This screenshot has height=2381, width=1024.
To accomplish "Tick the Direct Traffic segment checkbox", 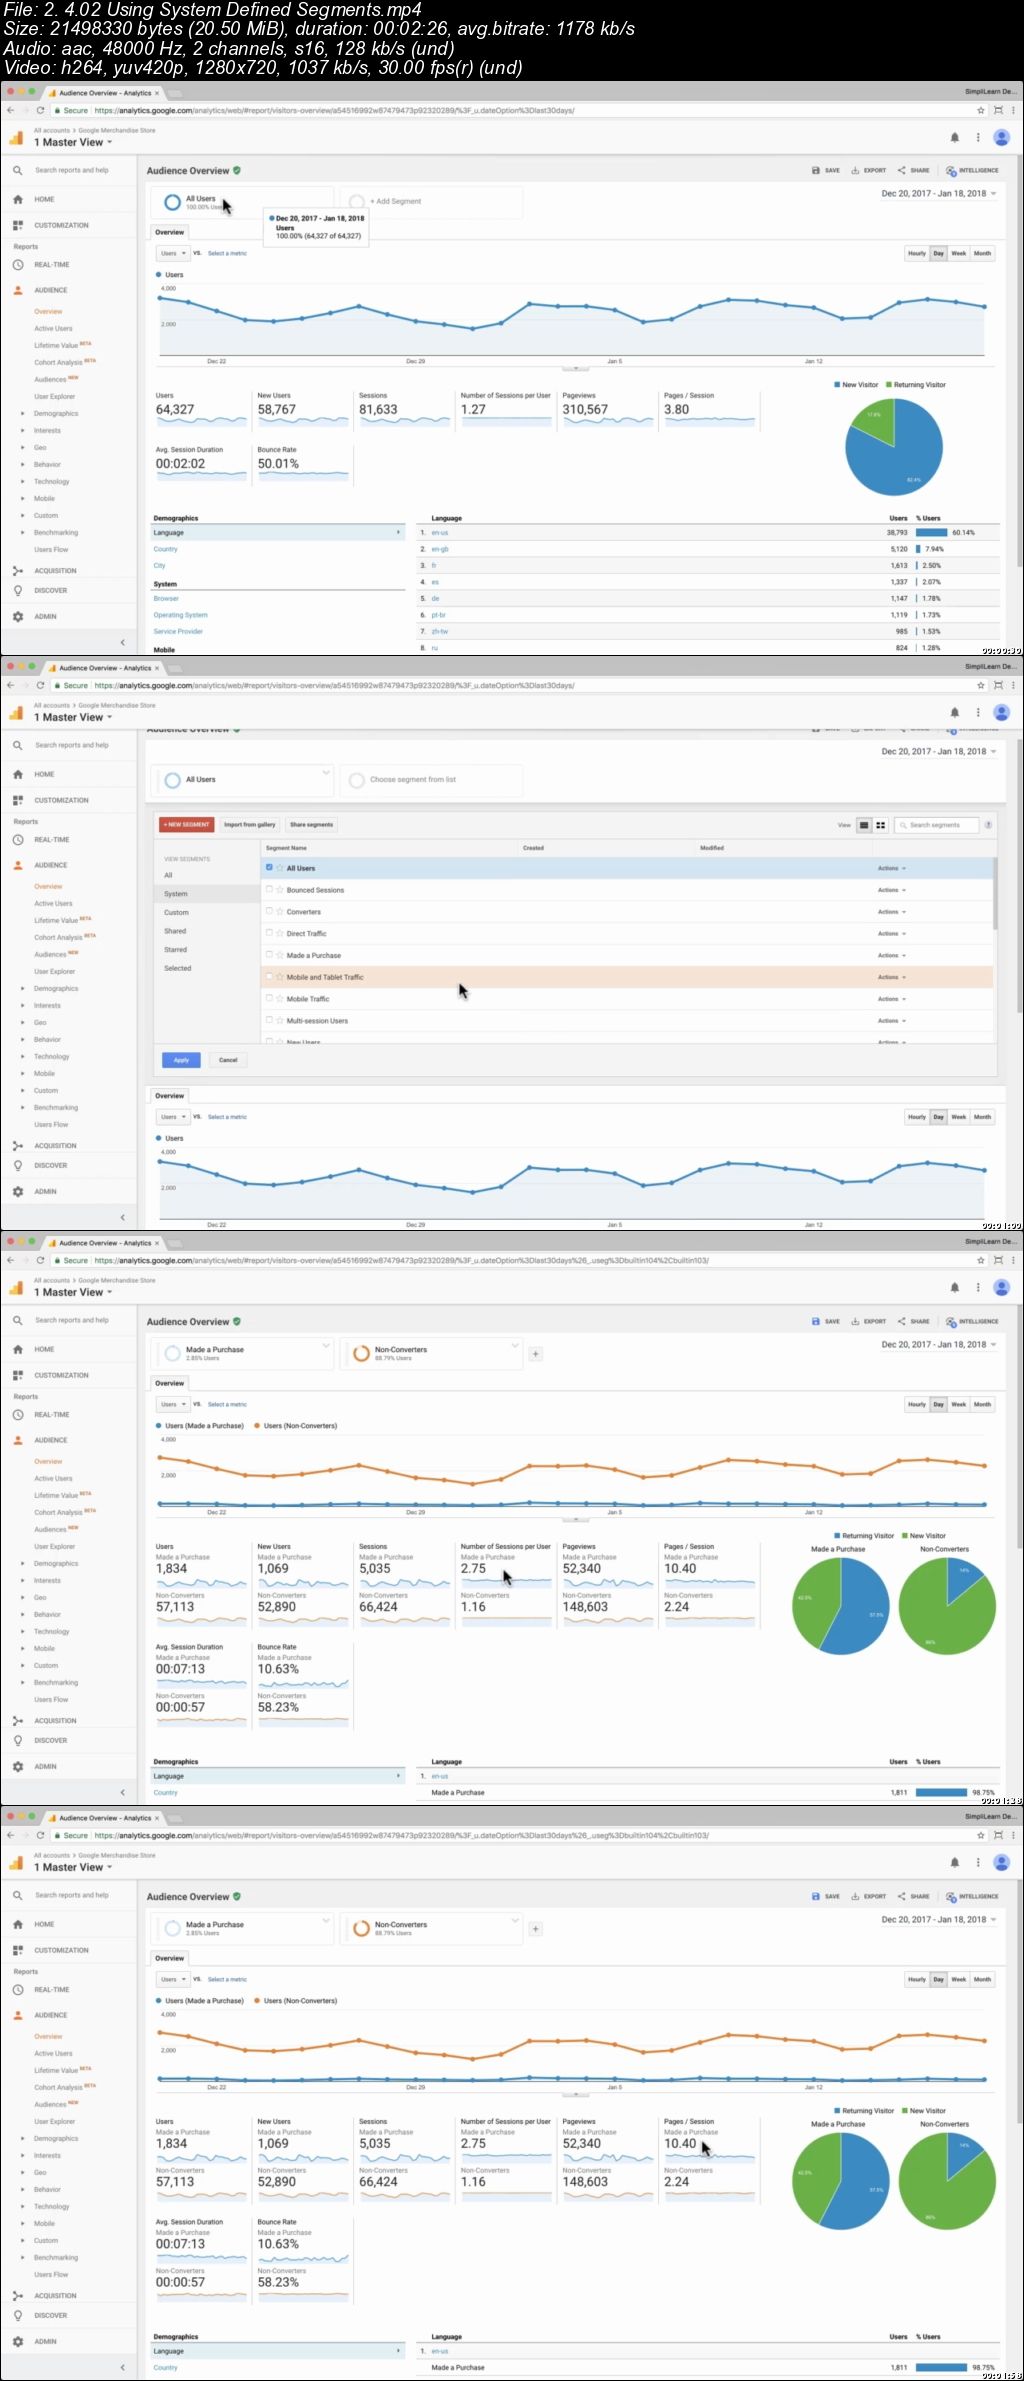I will [269, 933].
